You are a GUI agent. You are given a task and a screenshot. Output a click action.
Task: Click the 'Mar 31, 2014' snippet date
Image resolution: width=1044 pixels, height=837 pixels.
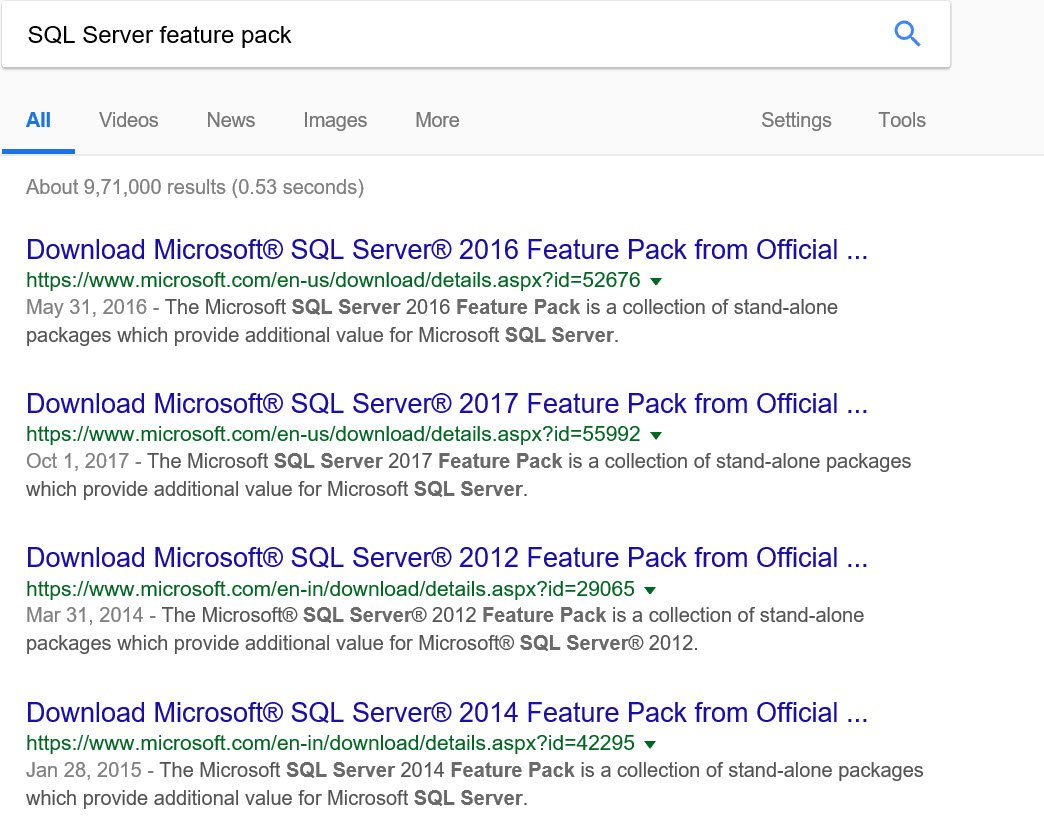(x=85, y=615)
